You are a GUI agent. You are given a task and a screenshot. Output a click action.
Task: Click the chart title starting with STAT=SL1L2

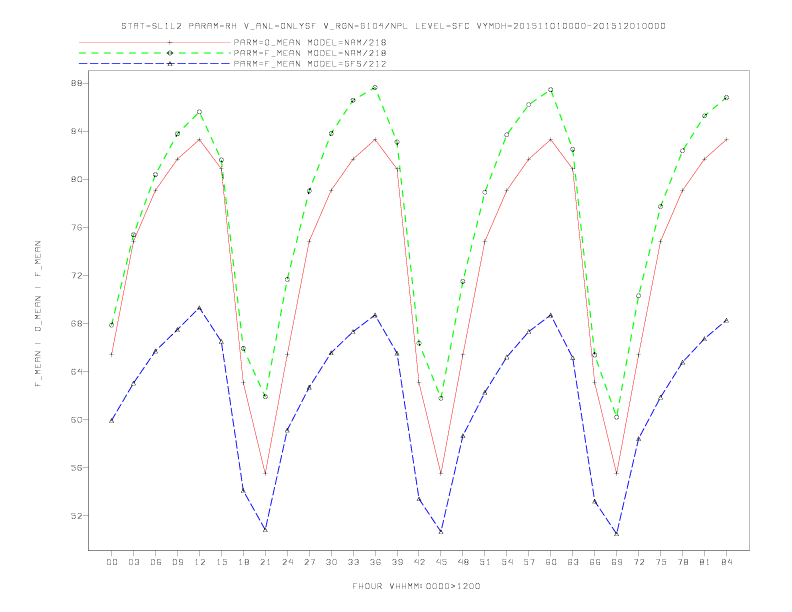pyautogui.click(x=393, y=26)
